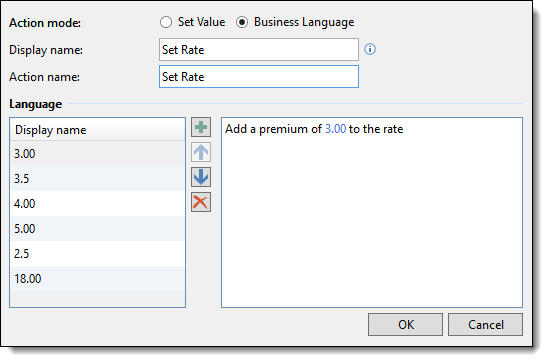Click the blue 3.00 value in the sentence

336,129
